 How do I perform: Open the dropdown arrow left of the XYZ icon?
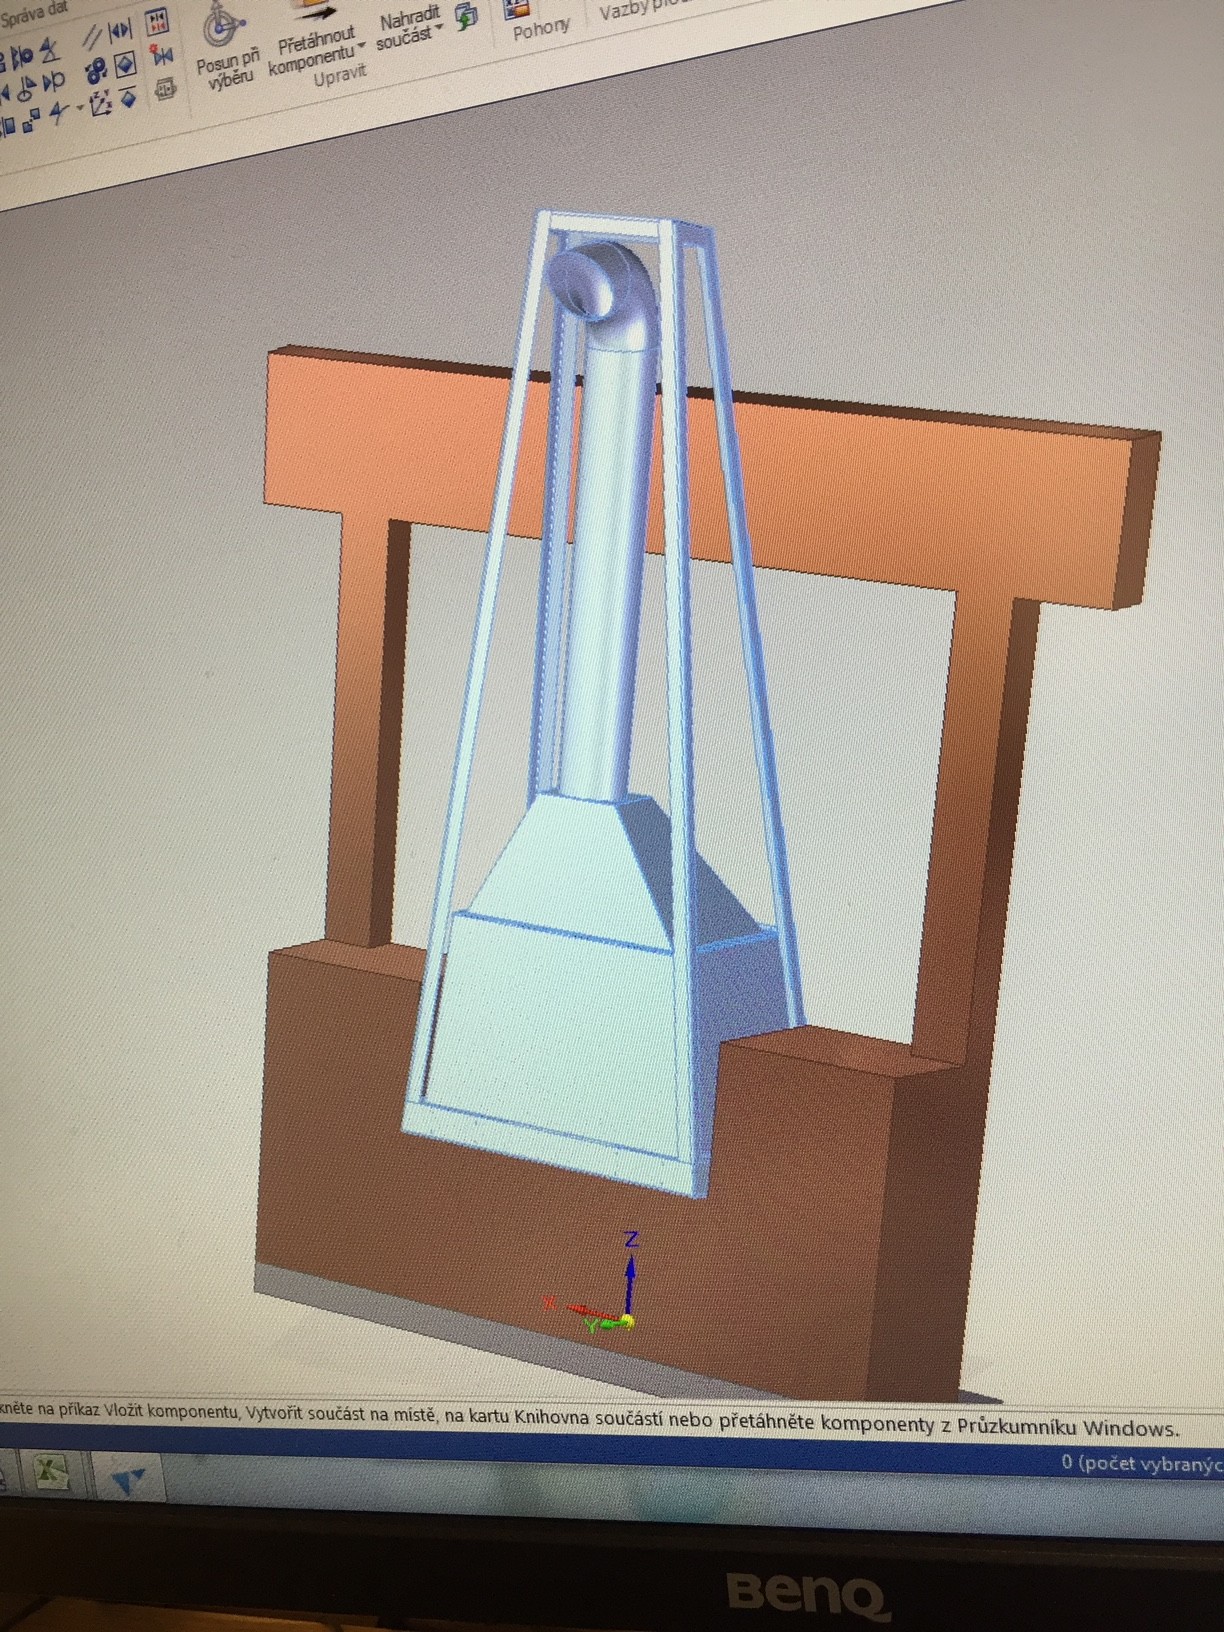pos(79,108)
